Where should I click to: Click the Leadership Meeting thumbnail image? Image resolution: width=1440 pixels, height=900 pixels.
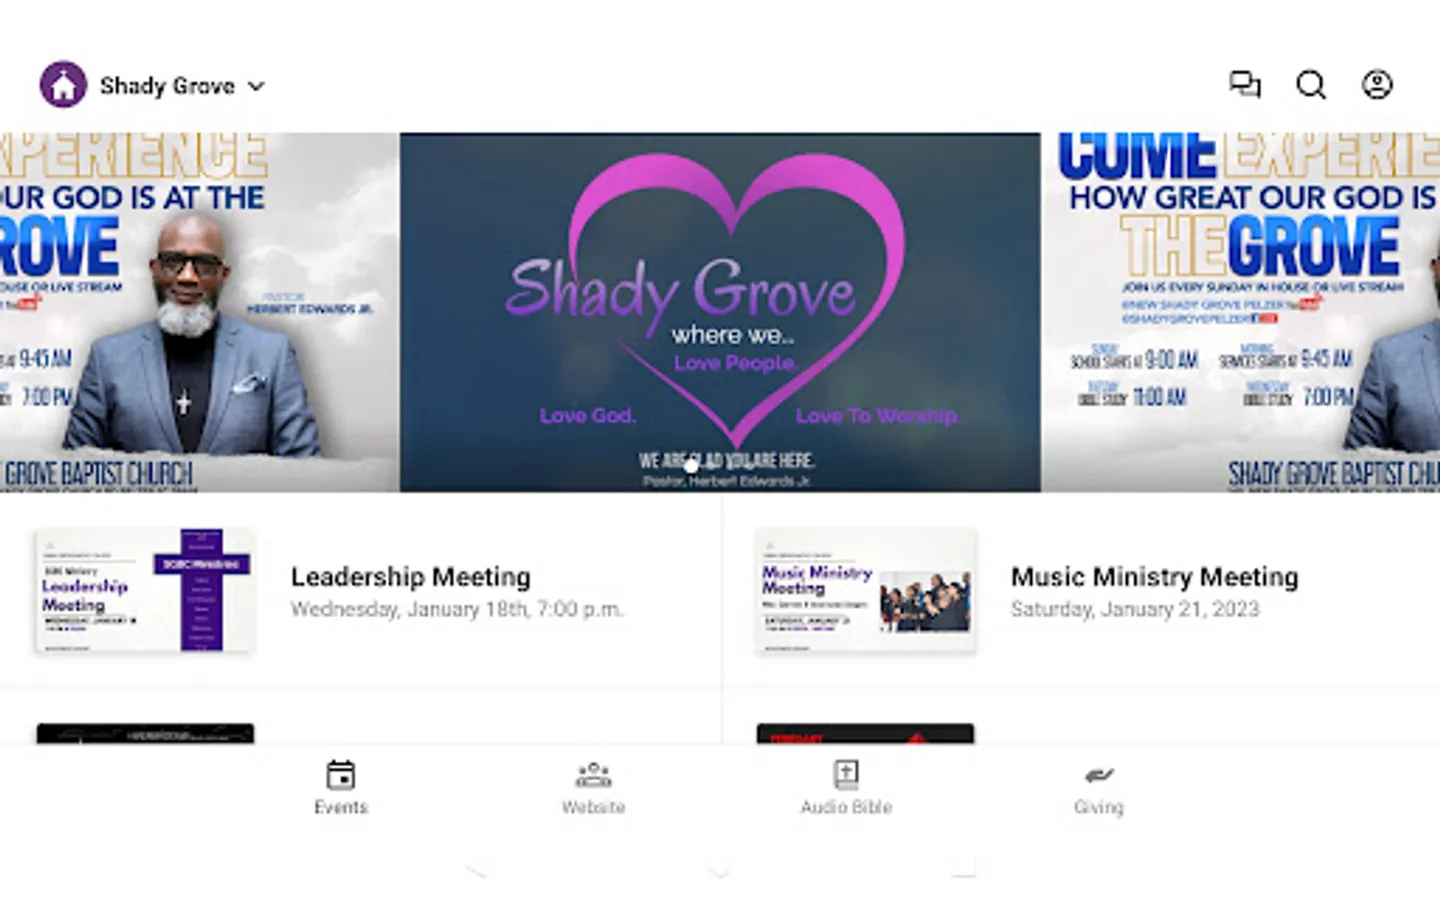click(145, 591)
